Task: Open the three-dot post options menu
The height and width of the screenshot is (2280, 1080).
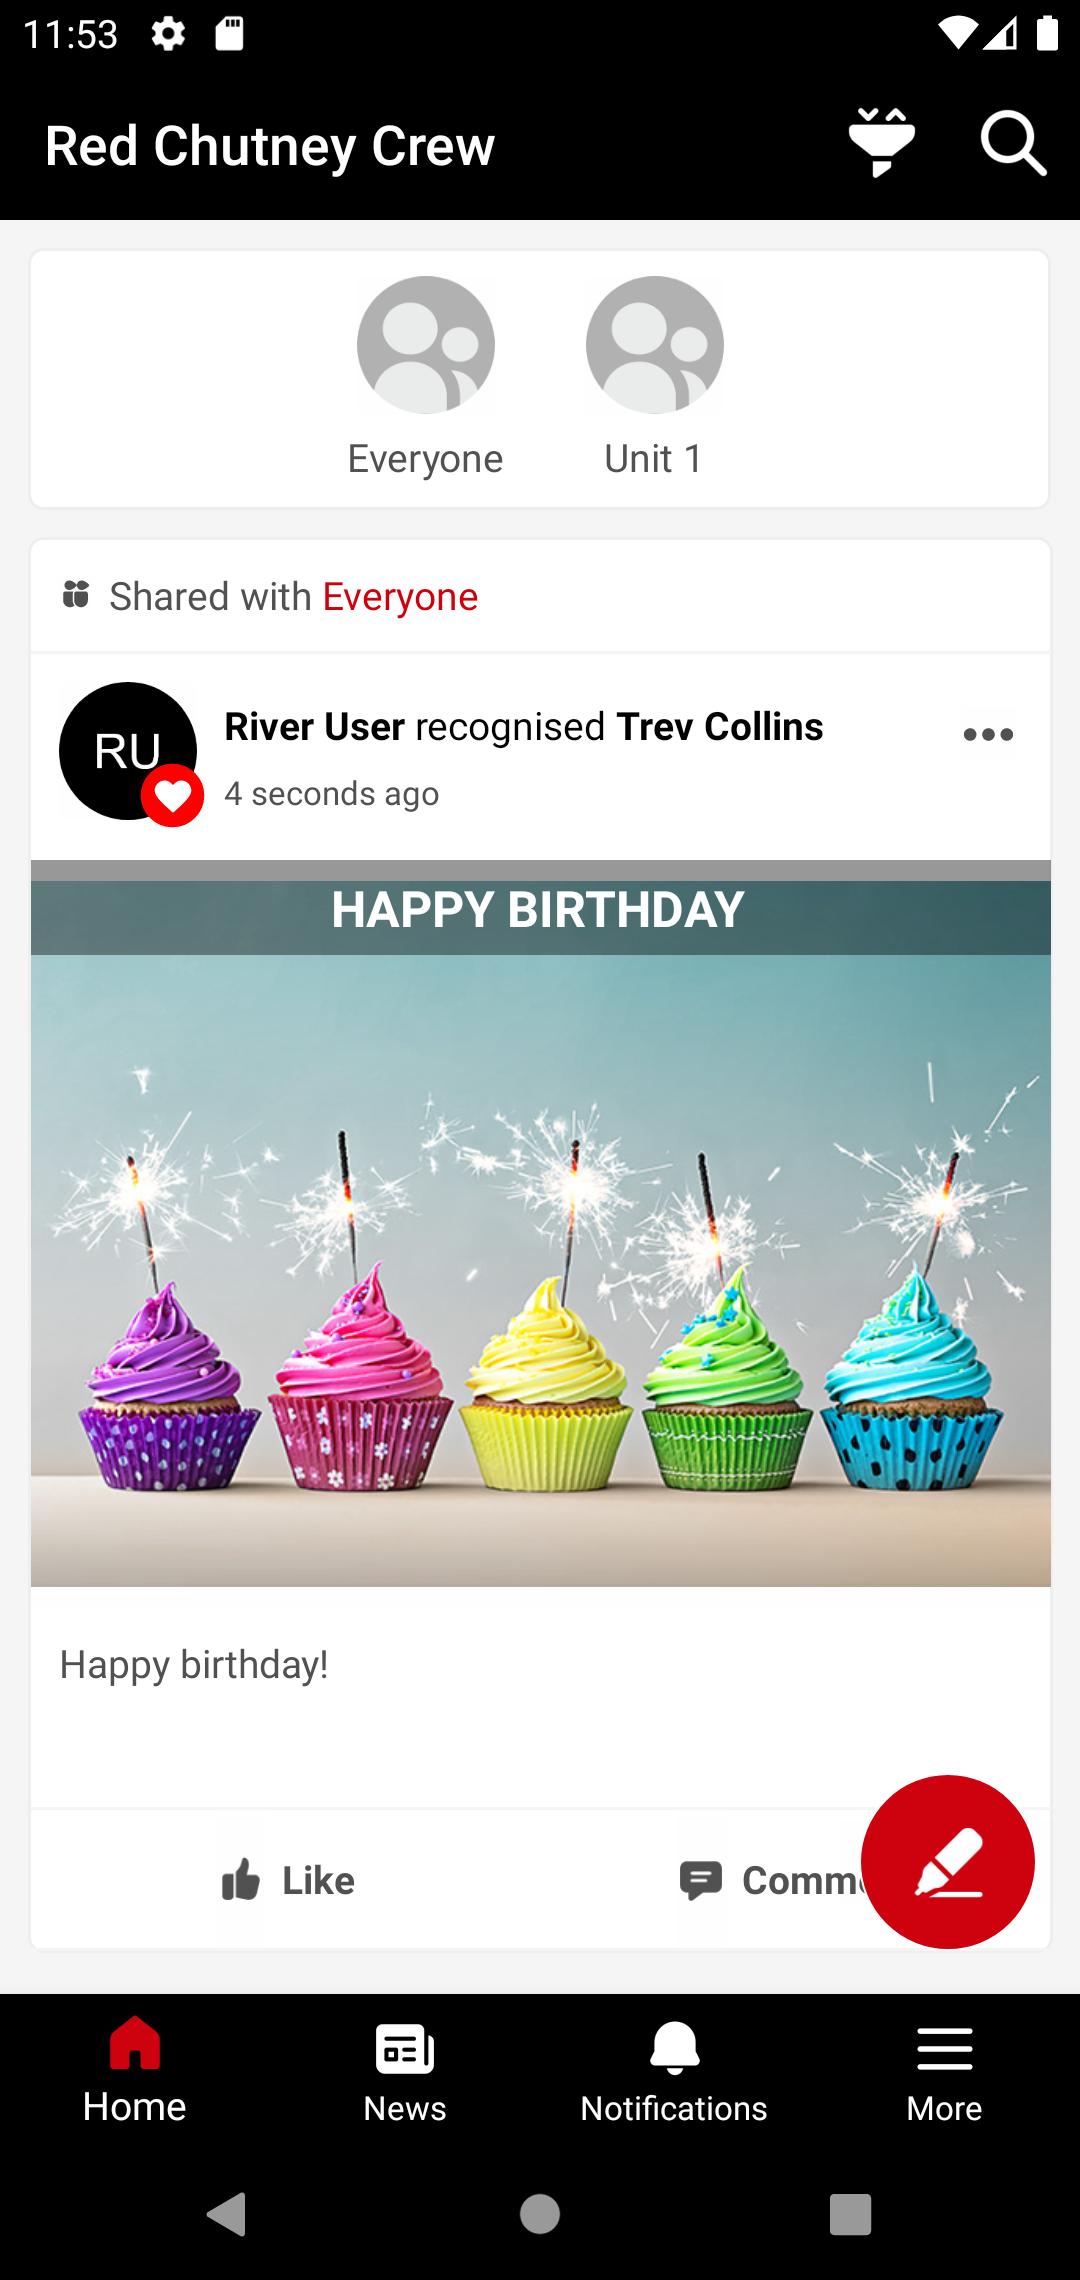Action: point(988,735)
